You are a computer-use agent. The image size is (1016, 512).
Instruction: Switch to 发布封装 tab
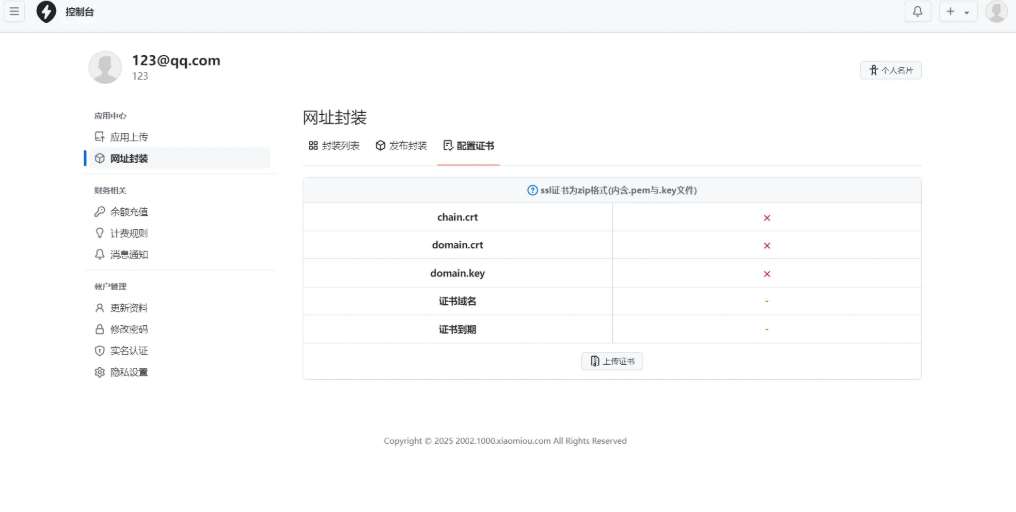tap(401, 146)
